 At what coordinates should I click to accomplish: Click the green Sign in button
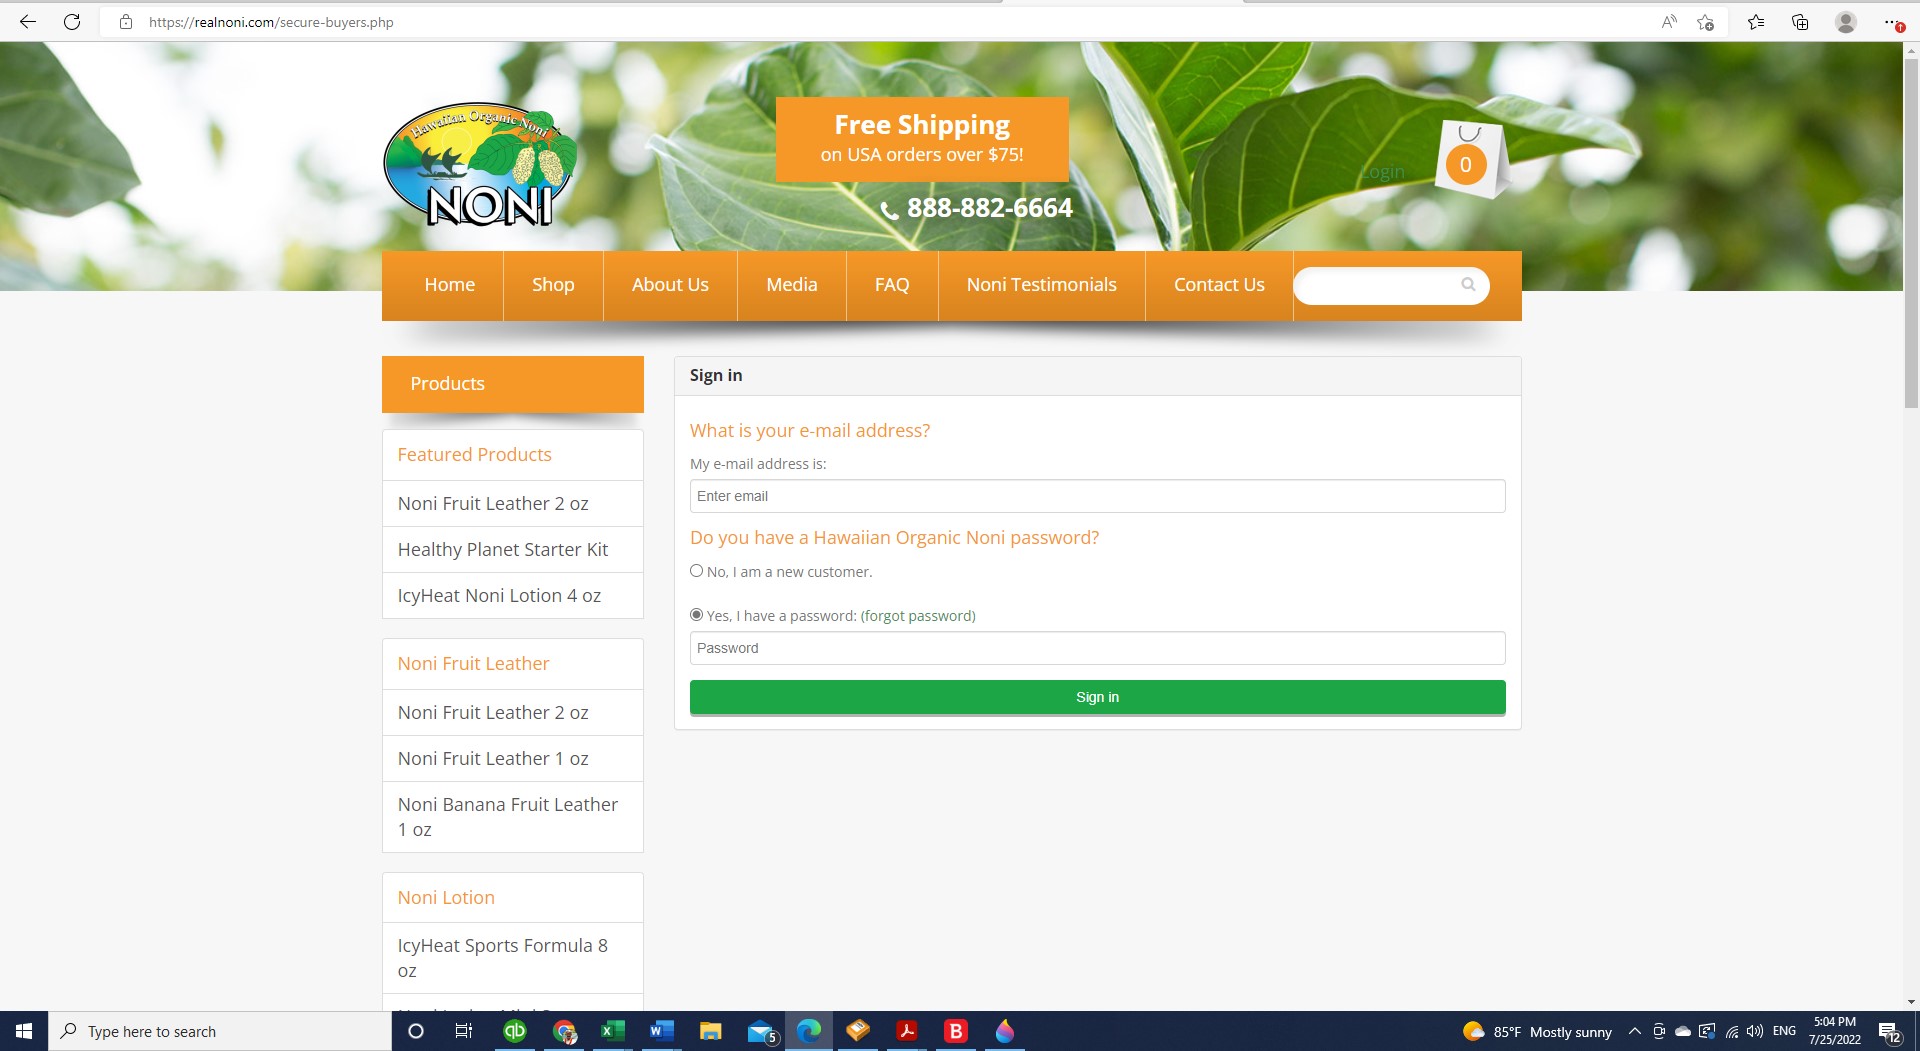click(x=1097, y=697)
